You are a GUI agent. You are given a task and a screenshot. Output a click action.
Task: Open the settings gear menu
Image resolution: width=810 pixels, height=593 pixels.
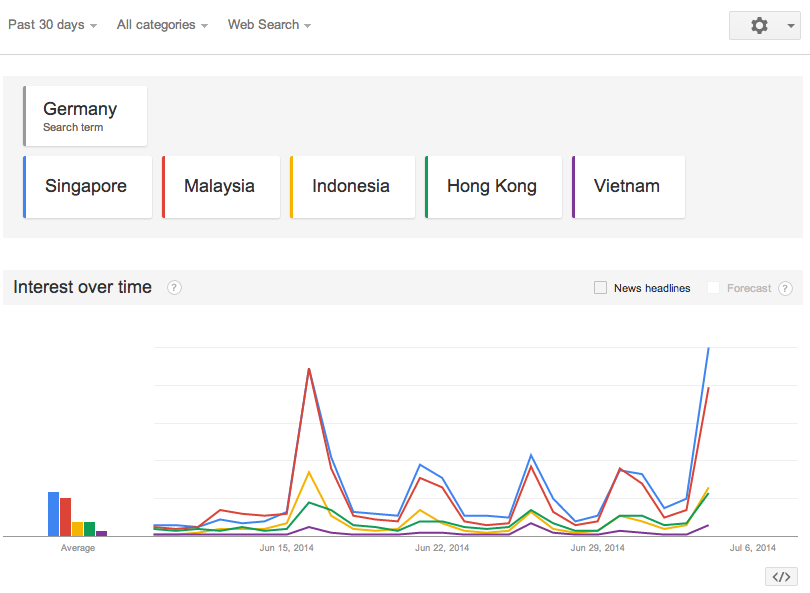click(759, 25)
